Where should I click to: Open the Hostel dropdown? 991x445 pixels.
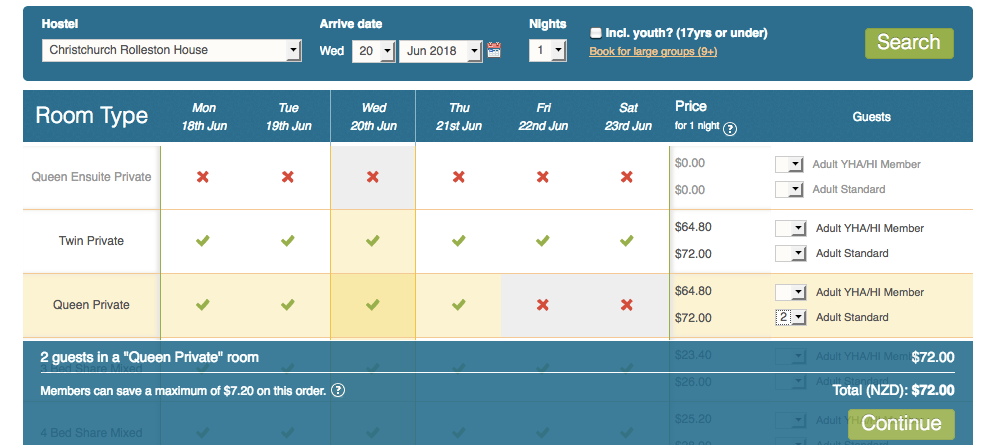(171, 50)
